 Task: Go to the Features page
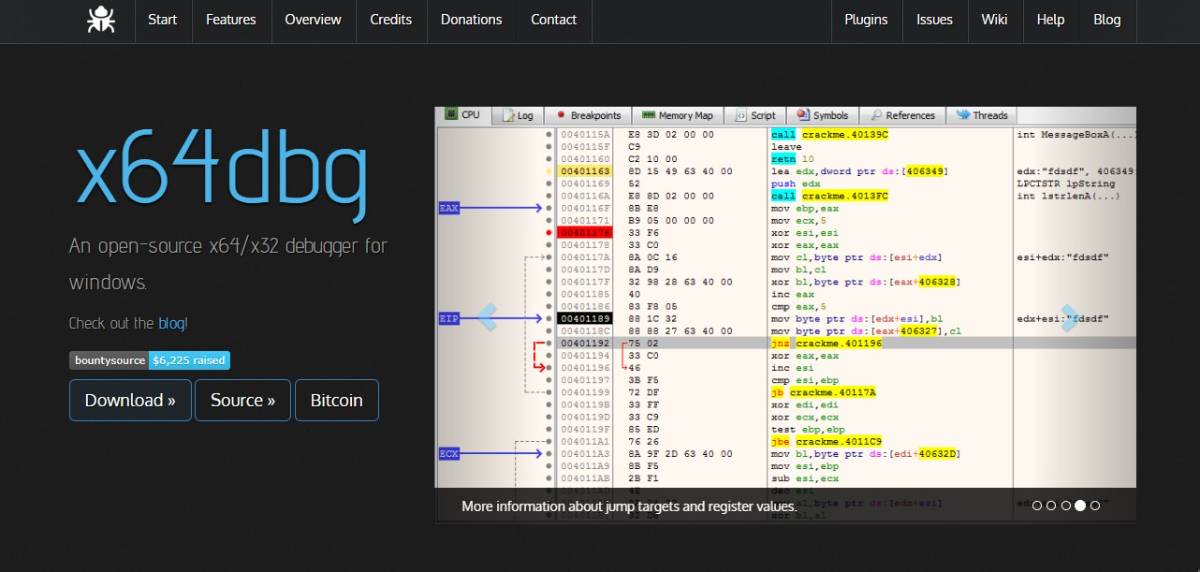(x=231, y=19)
